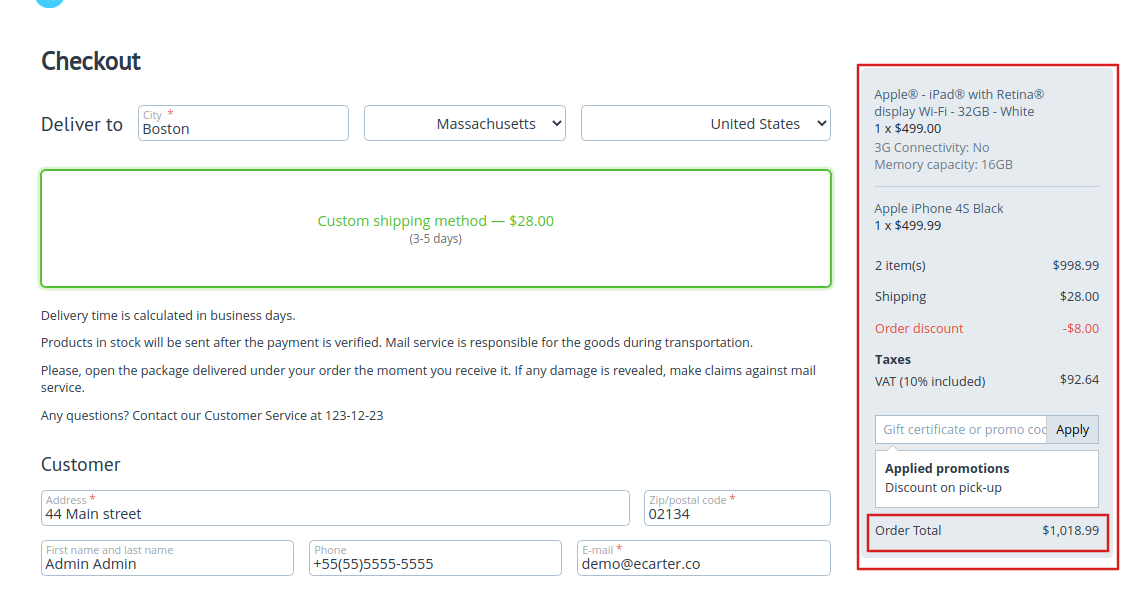The width and height of the screenshot is (1125, 596).
Task: Click Delivery time is calculated in business days
Action: pos(168,316)
